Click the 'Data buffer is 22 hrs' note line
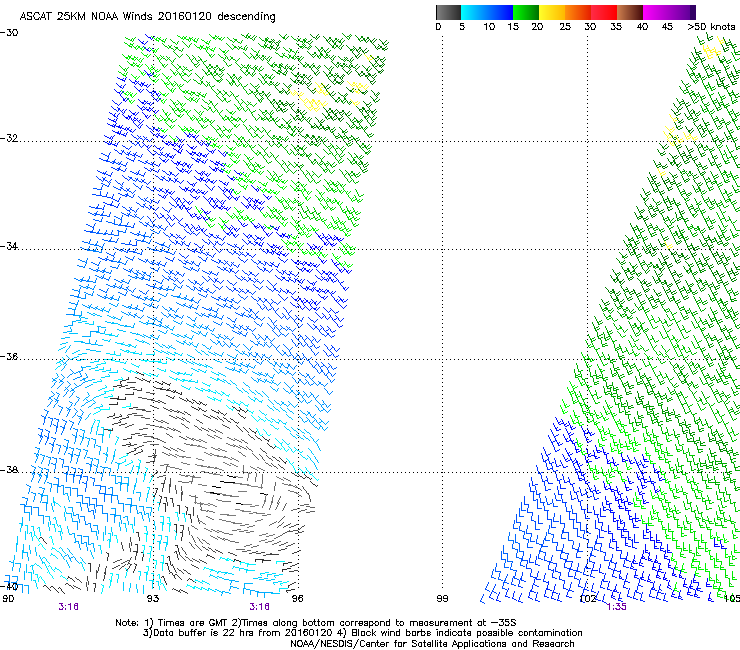The image size is (740, 650). 362,633
